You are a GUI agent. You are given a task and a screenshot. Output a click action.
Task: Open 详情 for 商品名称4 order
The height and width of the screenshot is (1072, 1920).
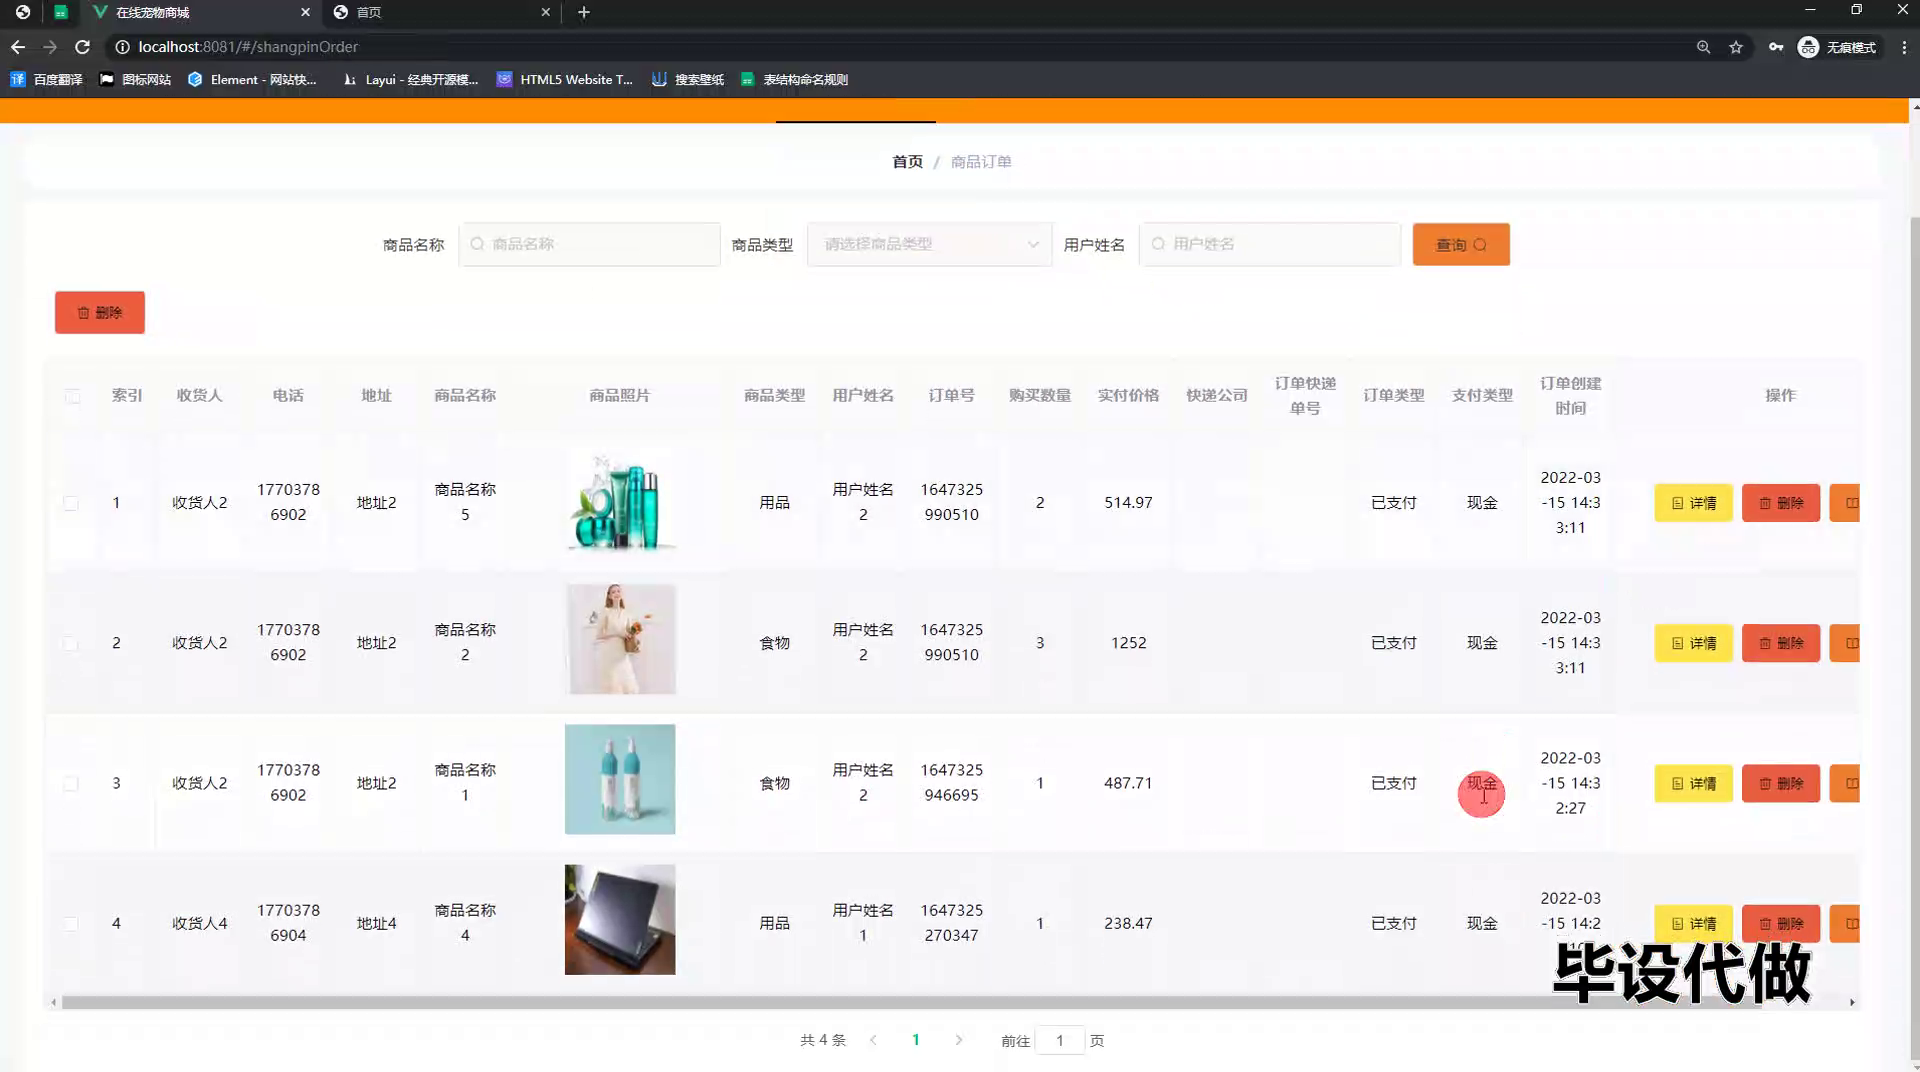pos(1693,923)
